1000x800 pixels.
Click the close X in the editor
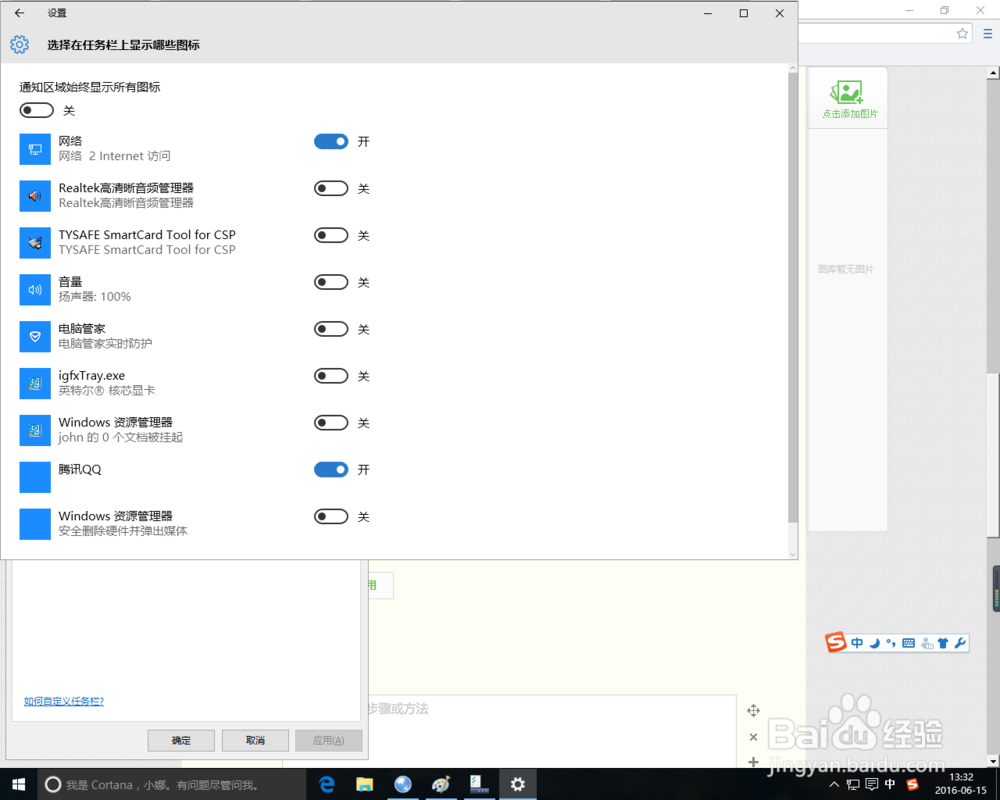[753, 737]
